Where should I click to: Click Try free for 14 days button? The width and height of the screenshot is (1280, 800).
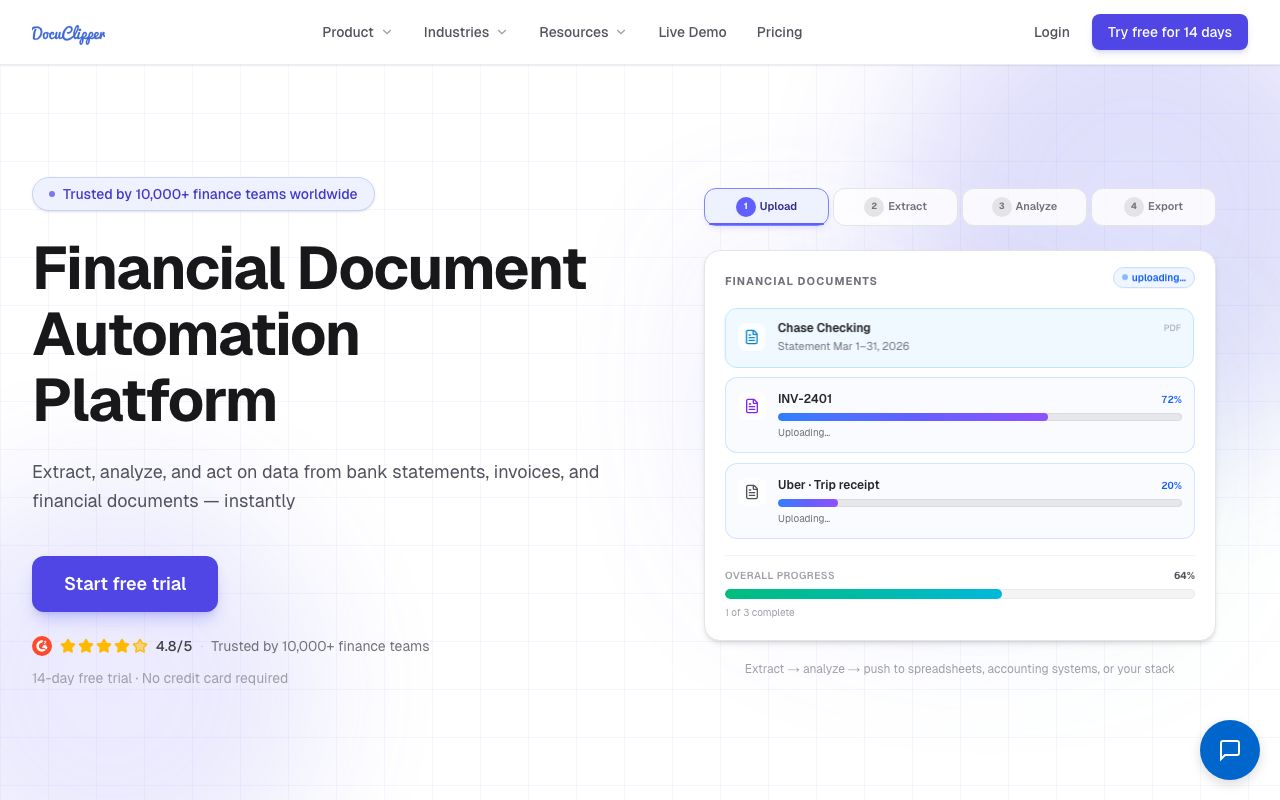click(x=1170, y=32)
